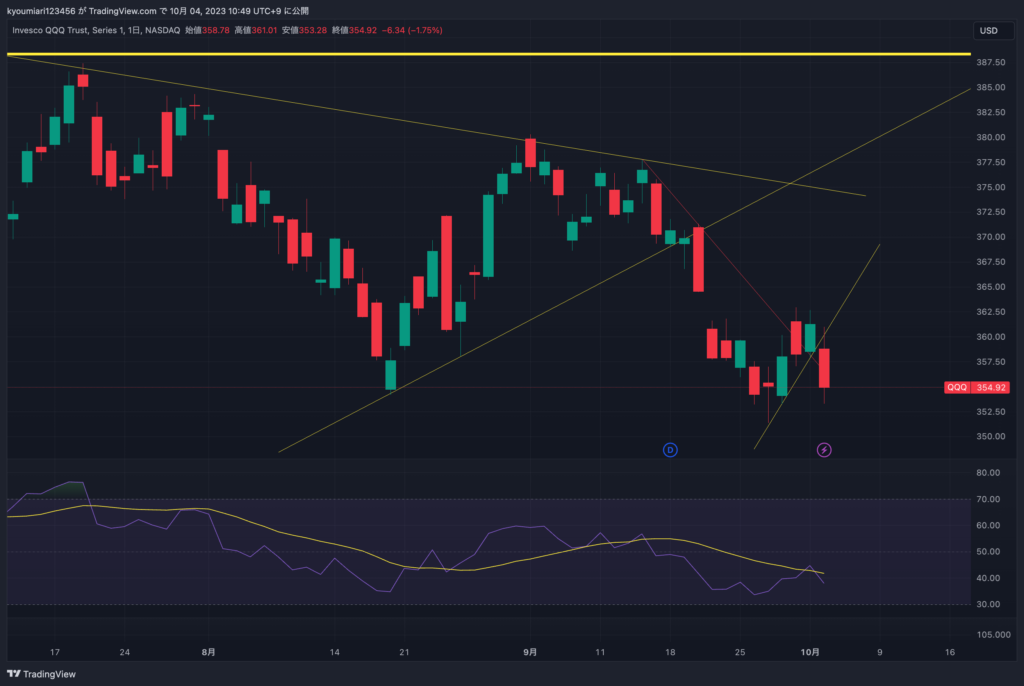Click the 105.000 bottom axis value
The height and width of the screenshot is (686, 1024).
pyautogui.click(x=993, y=634)
